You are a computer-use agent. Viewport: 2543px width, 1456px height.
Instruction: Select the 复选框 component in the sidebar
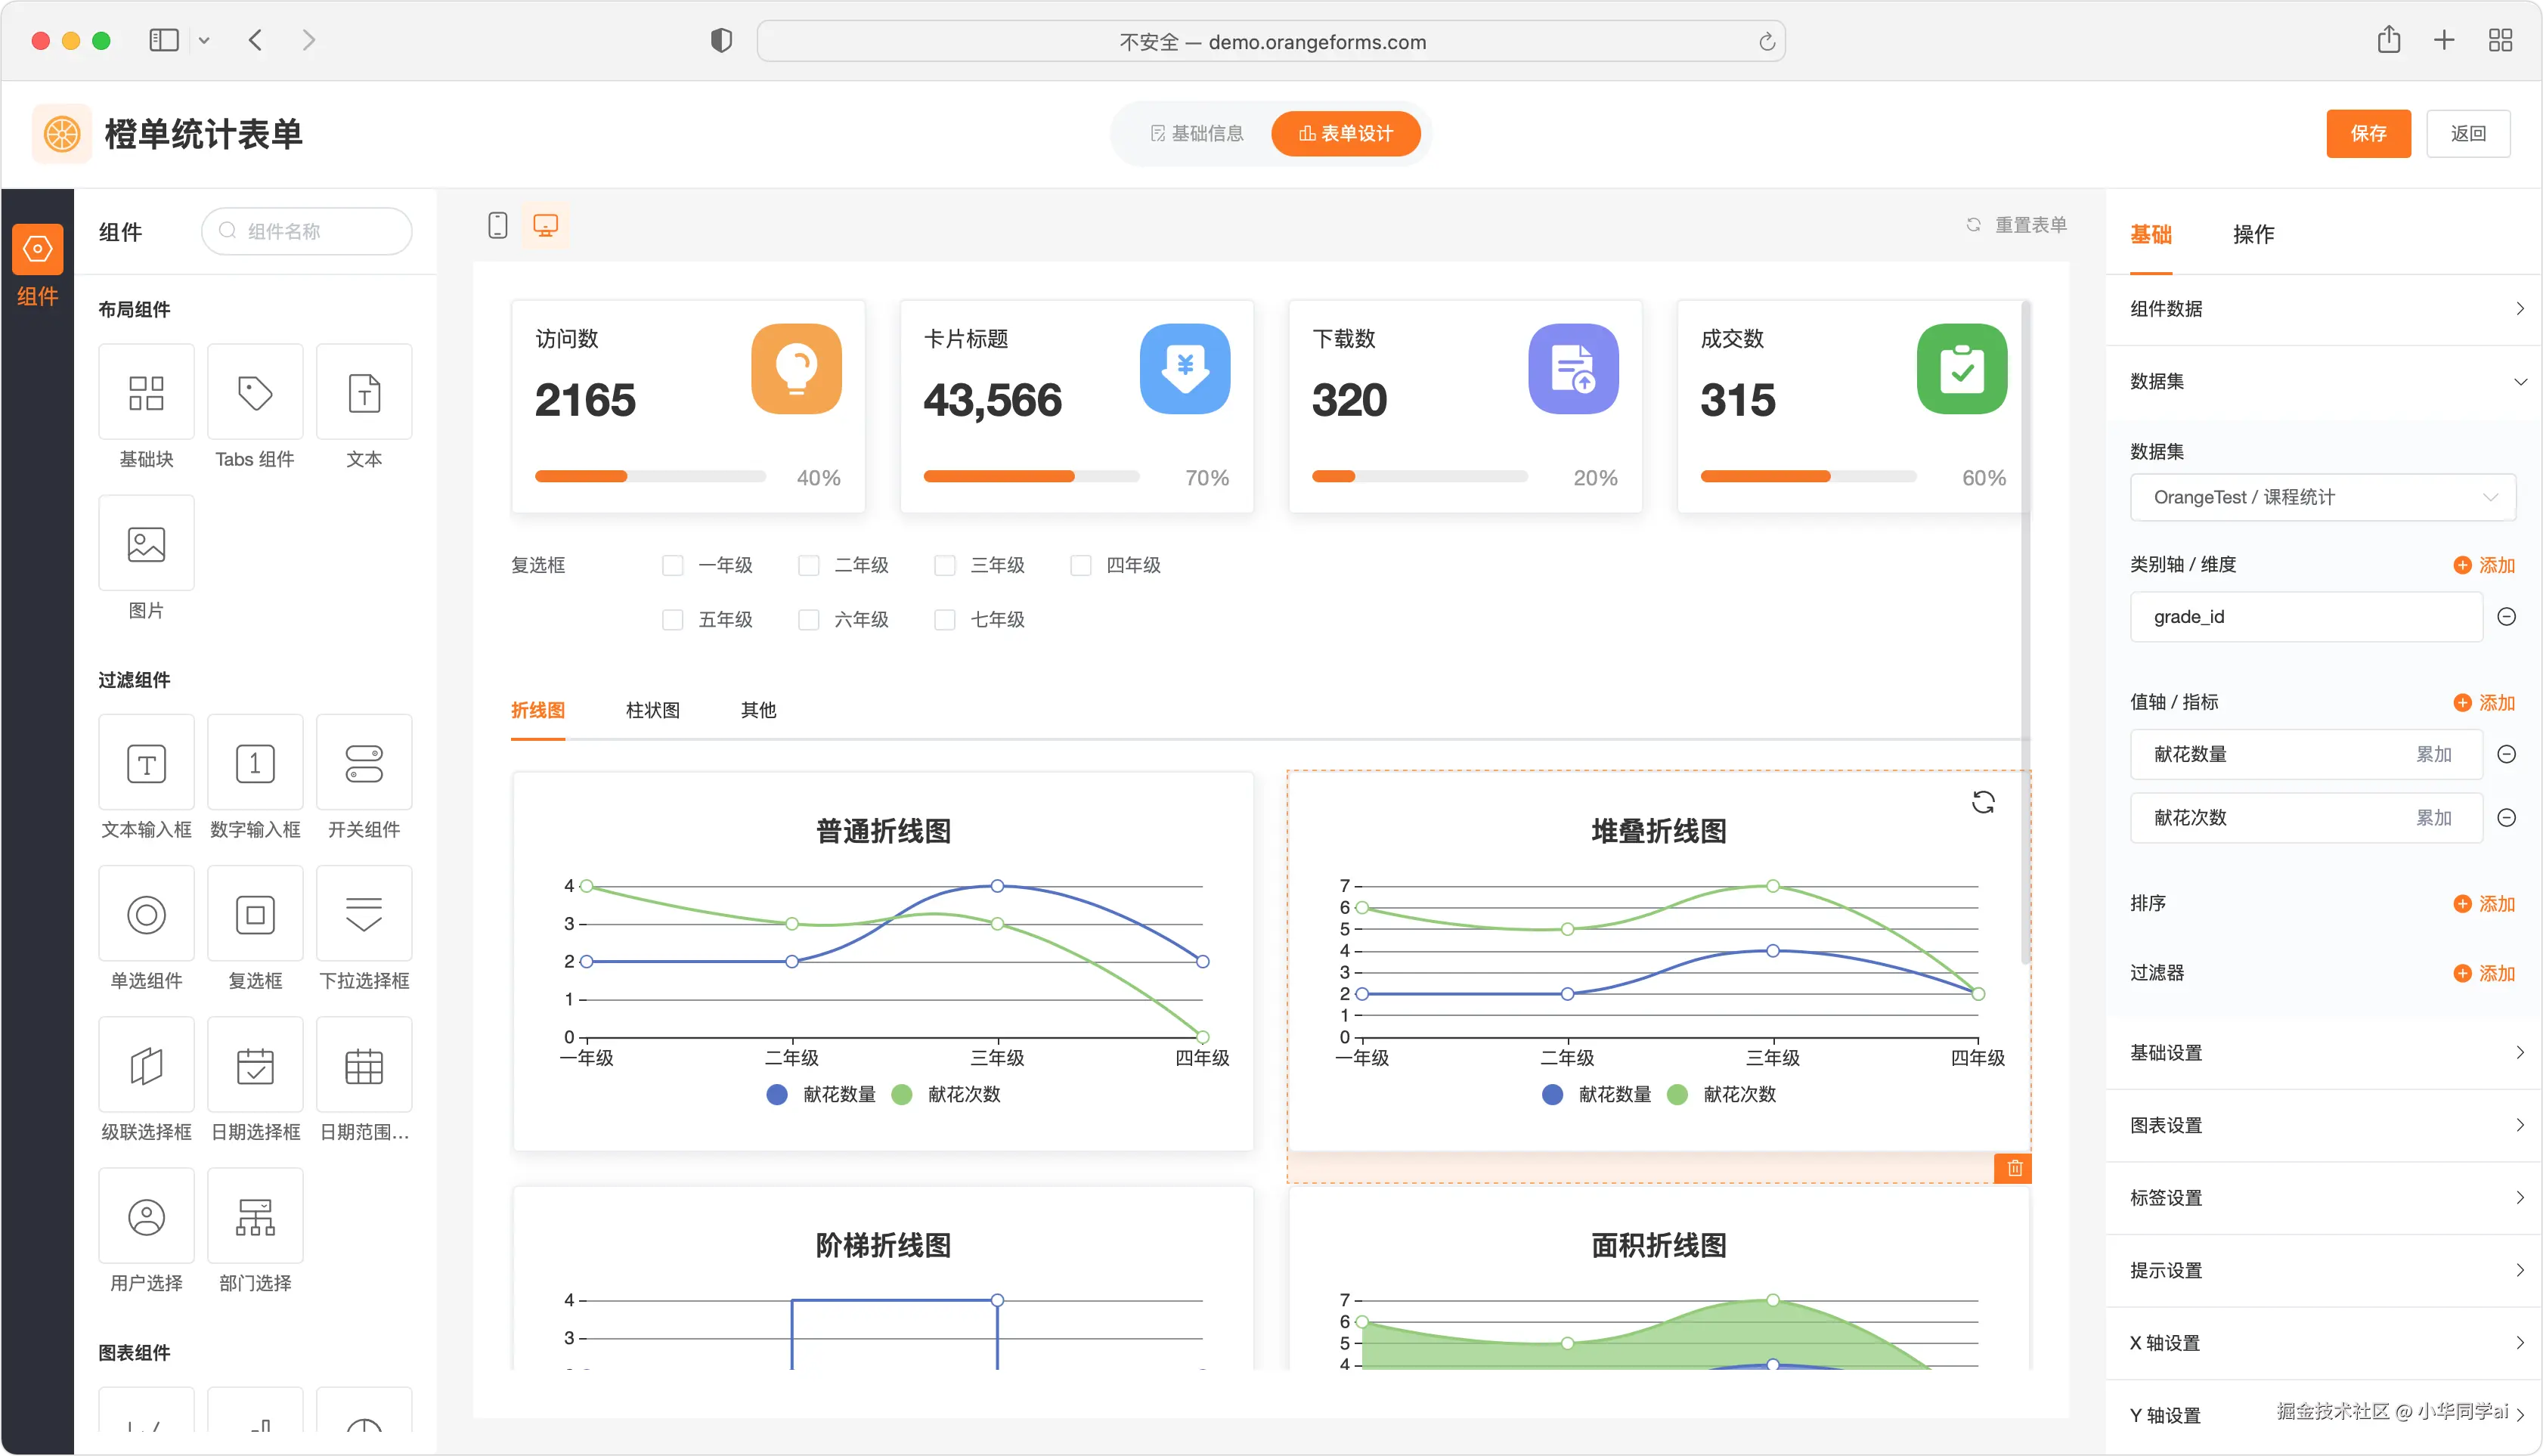[x=255, y=914]
